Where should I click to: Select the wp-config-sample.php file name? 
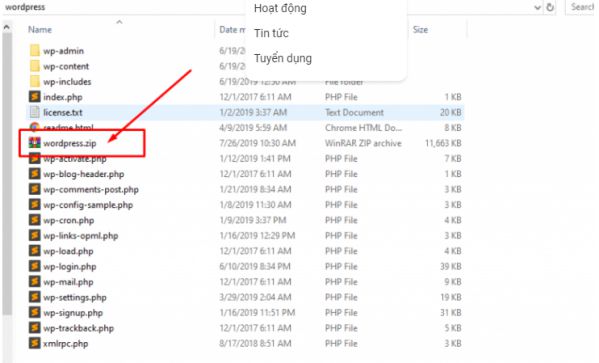[x=88, y=205]
